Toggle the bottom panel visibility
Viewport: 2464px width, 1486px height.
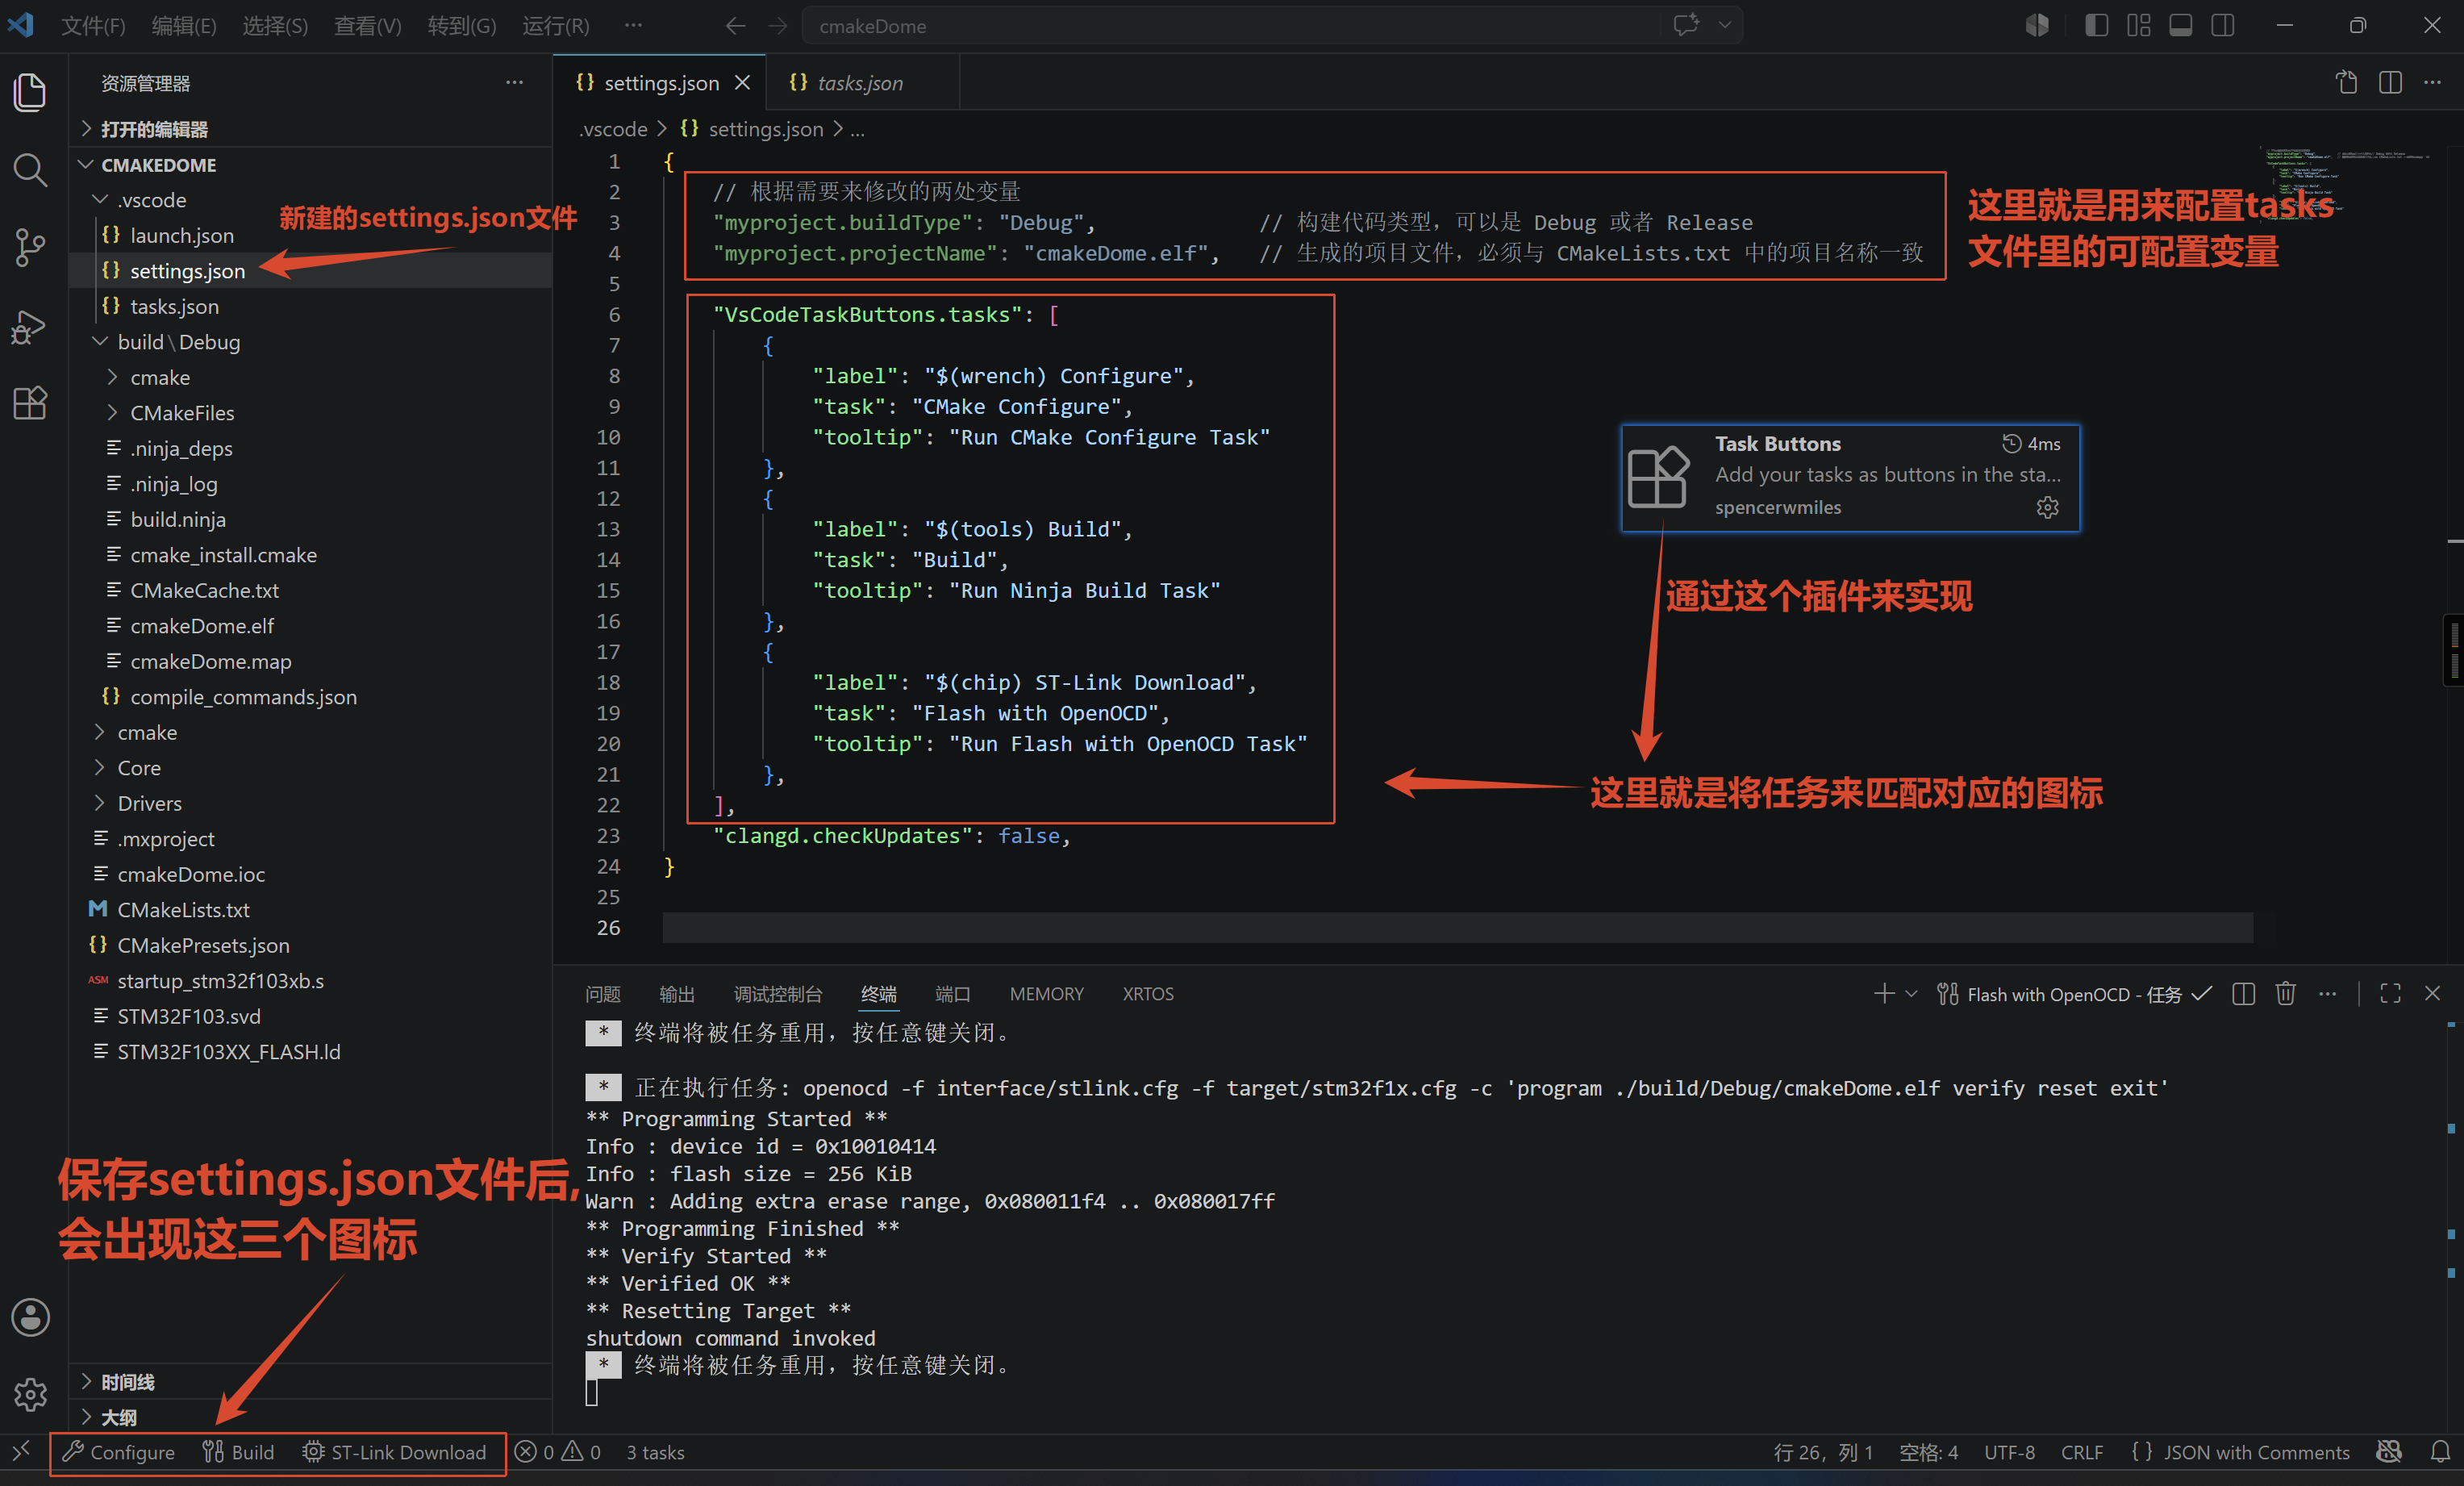coord(2181,25)
